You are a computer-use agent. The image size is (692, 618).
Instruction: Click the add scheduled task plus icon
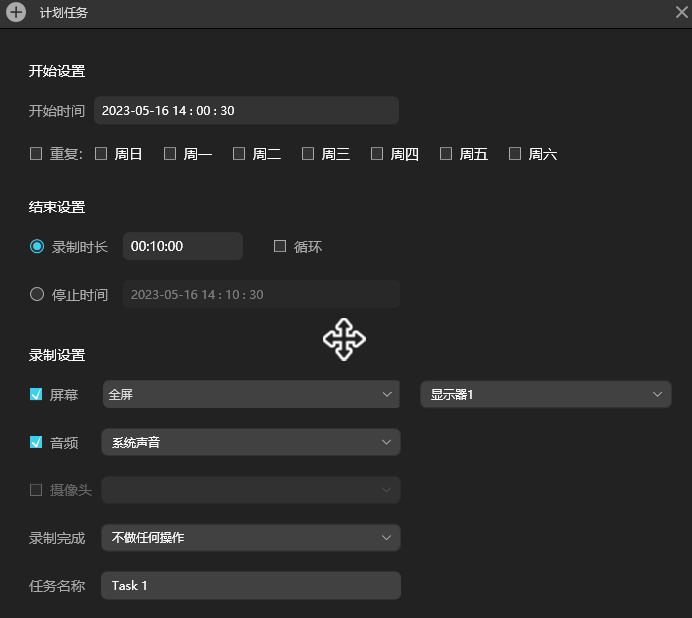tap(16, 12)
